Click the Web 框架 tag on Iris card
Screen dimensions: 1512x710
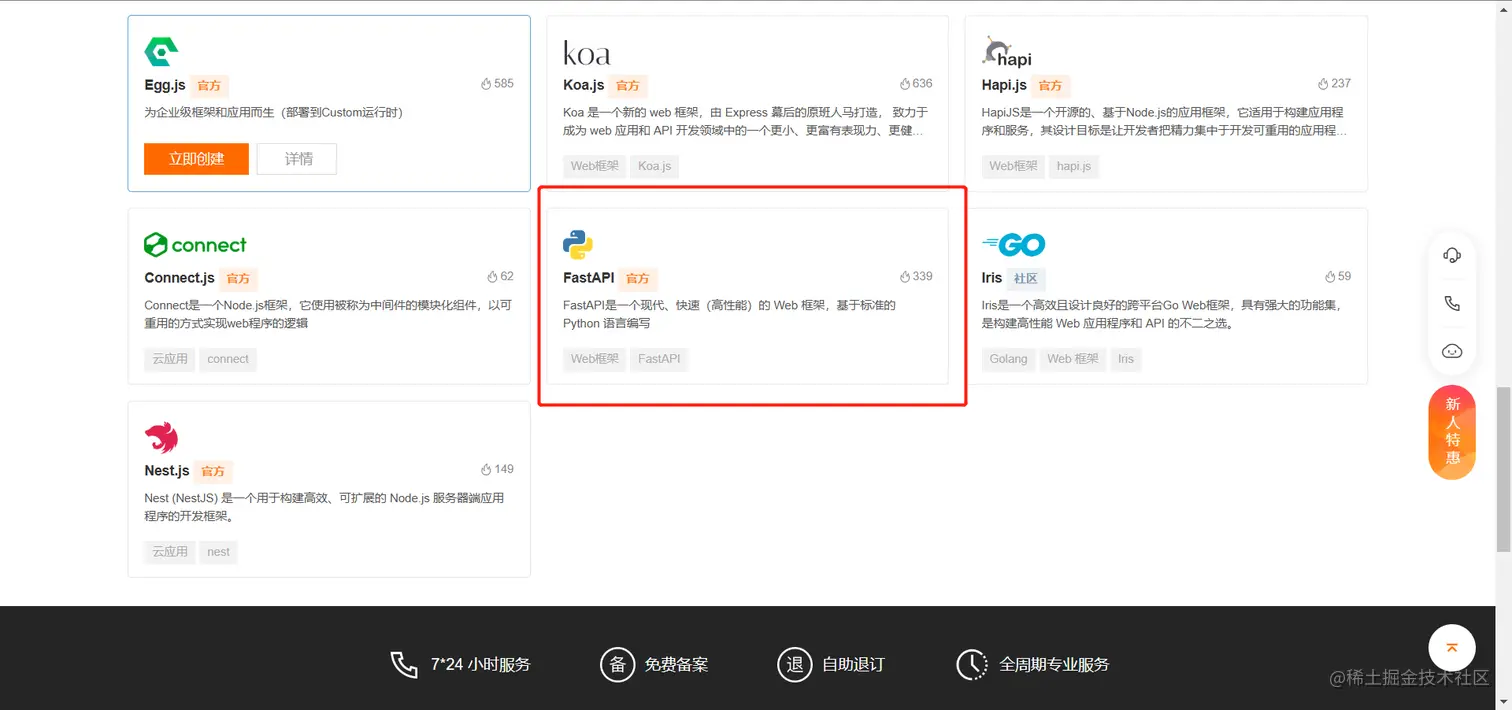tap(1073, 359)
